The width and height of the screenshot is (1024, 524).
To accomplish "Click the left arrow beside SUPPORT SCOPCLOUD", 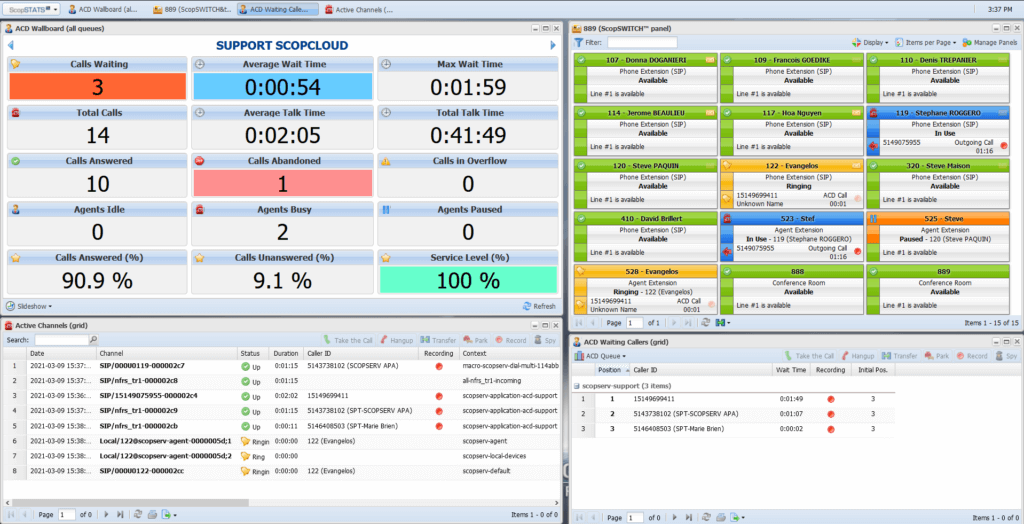I will point(11,45).
